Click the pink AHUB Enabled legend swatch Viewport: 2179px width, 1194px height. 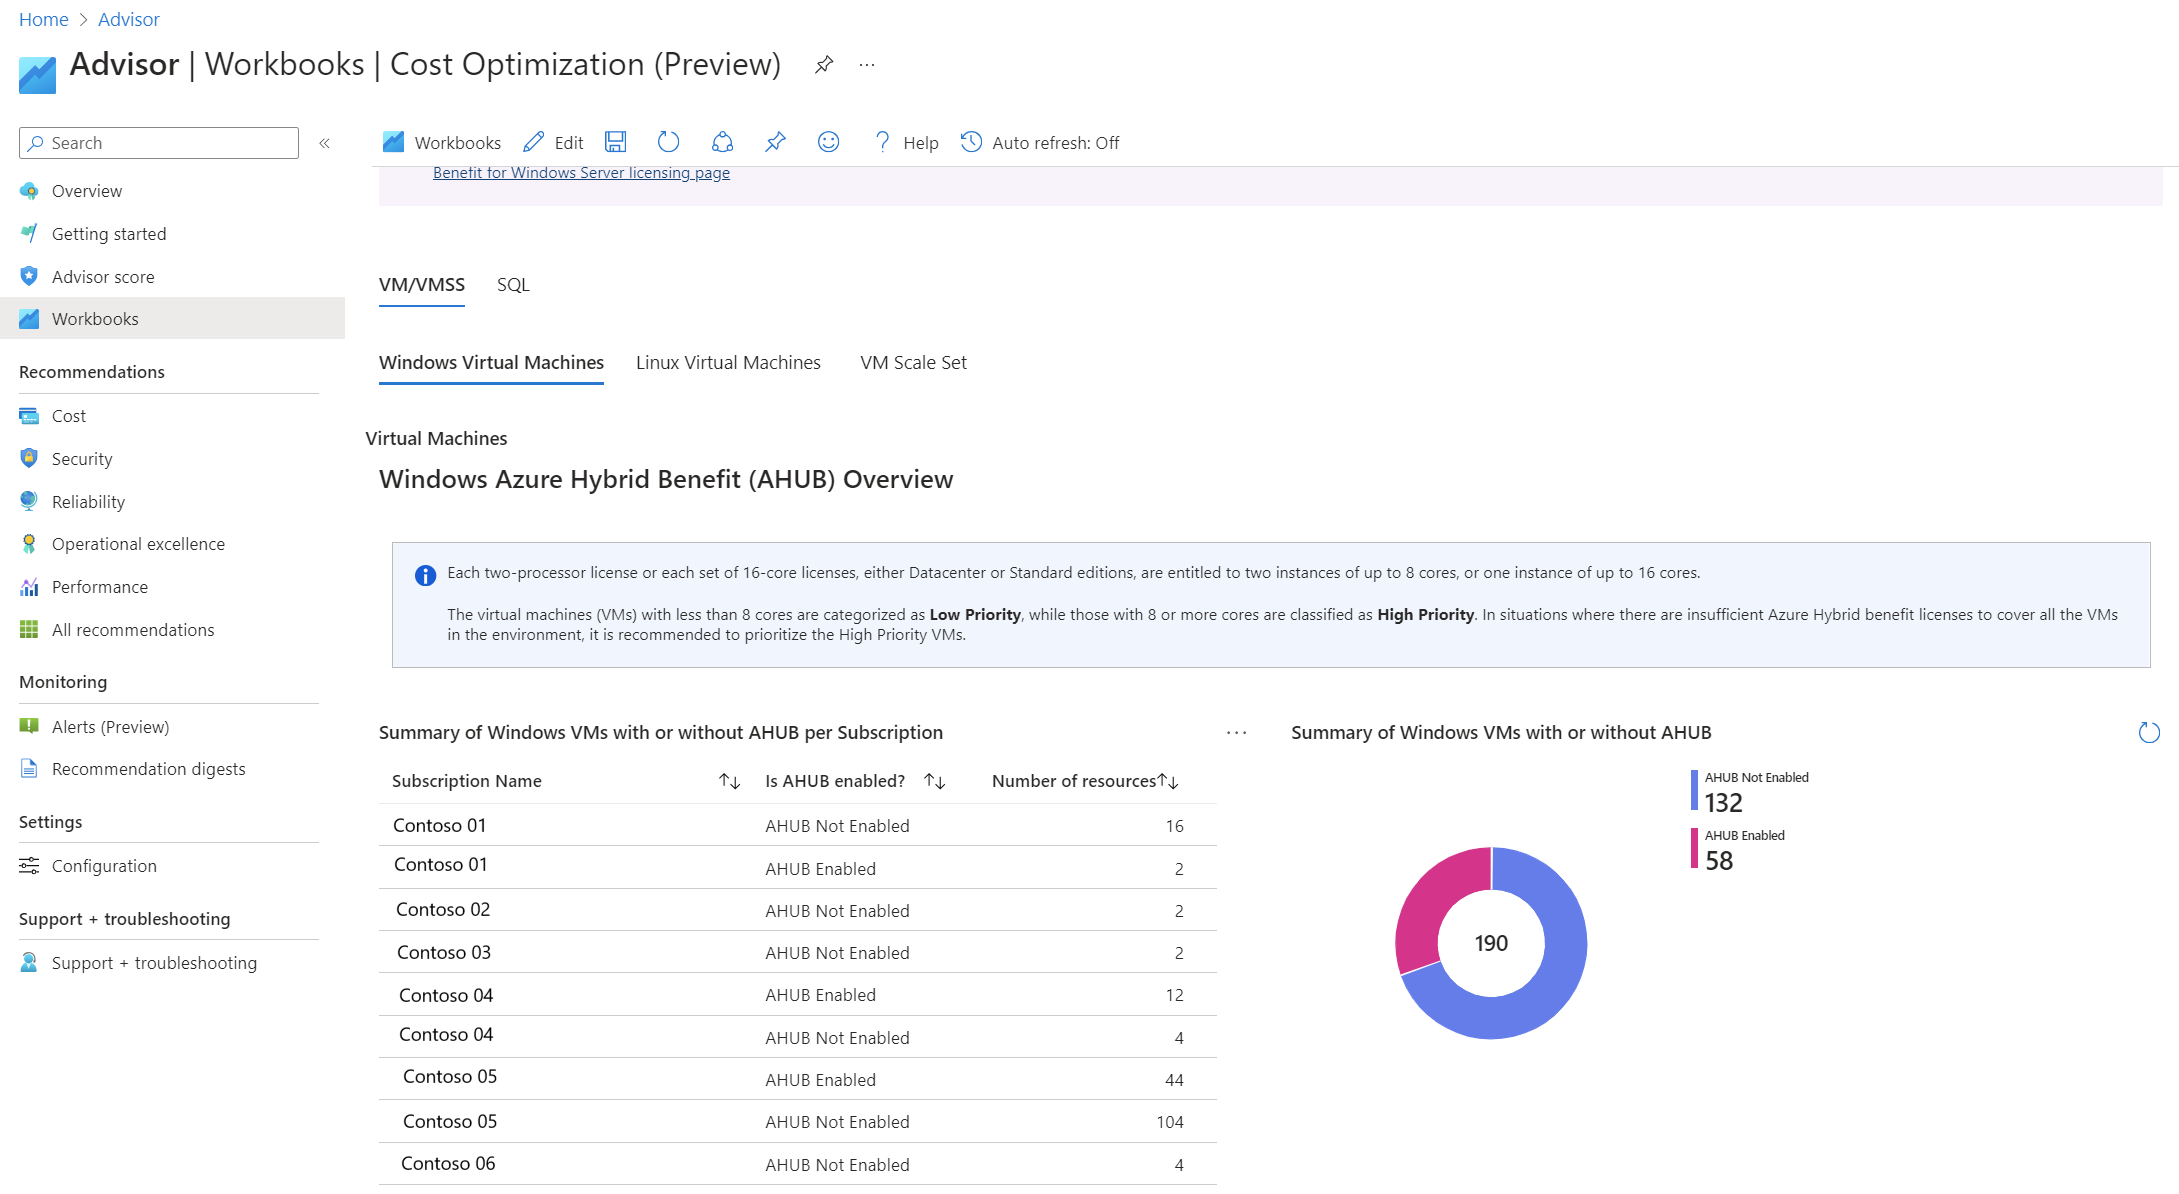[x=1694, y=847]
